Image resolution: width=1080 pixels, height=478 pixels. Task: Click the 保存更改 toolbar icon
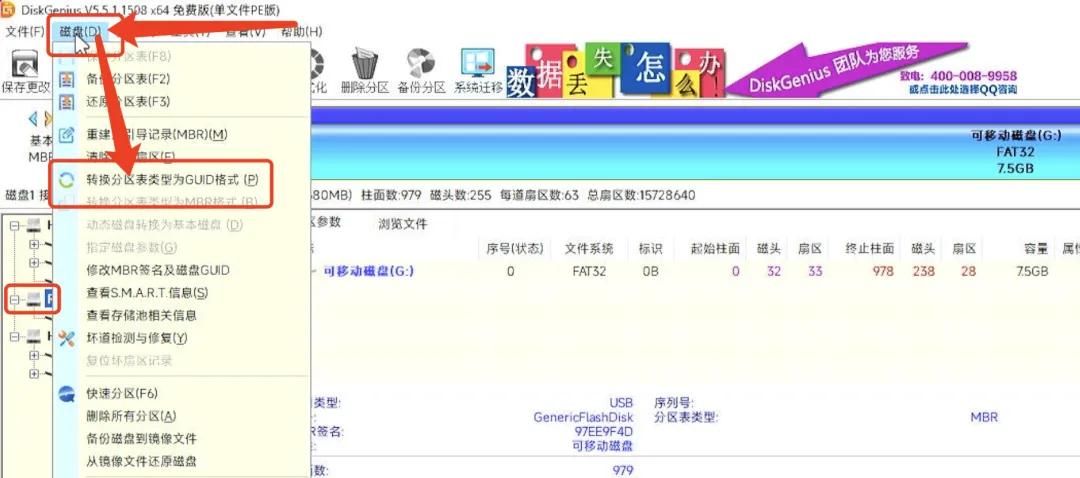point(25,70)
